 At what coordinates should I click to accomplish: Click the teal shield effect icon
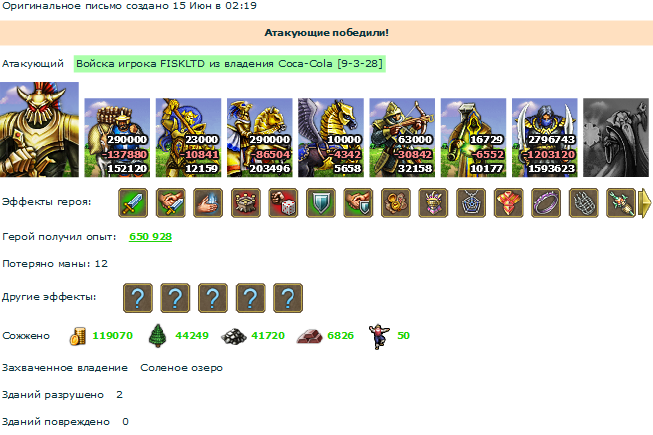coord(321,203)
